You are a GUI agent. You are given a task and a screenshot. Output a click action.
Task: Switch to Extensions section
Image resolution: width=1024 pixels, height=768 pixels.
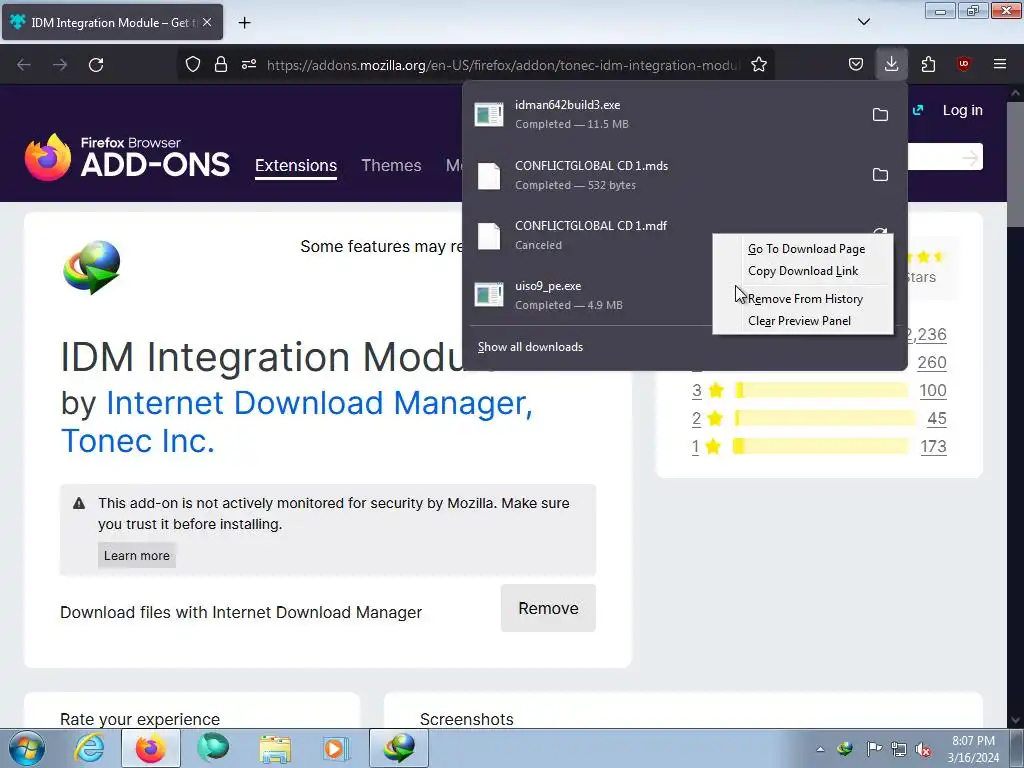tap(296, 165)
